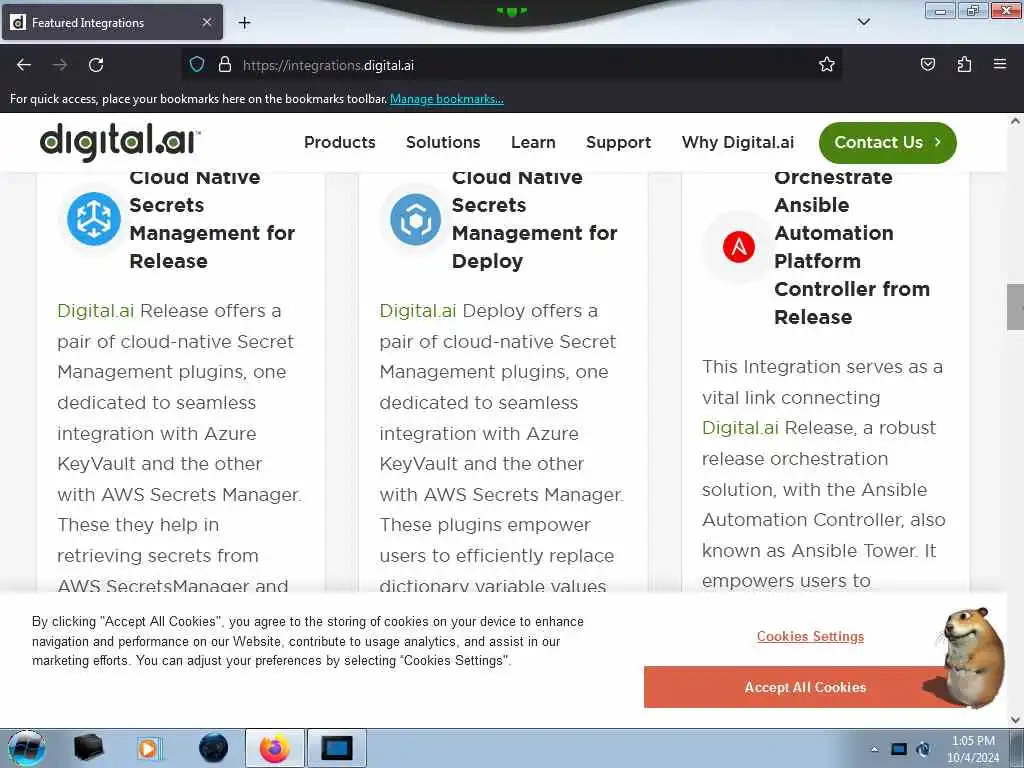Open the blue window taskbar app
This screenshot has width=1024, height=768.
tap(336, 748)
